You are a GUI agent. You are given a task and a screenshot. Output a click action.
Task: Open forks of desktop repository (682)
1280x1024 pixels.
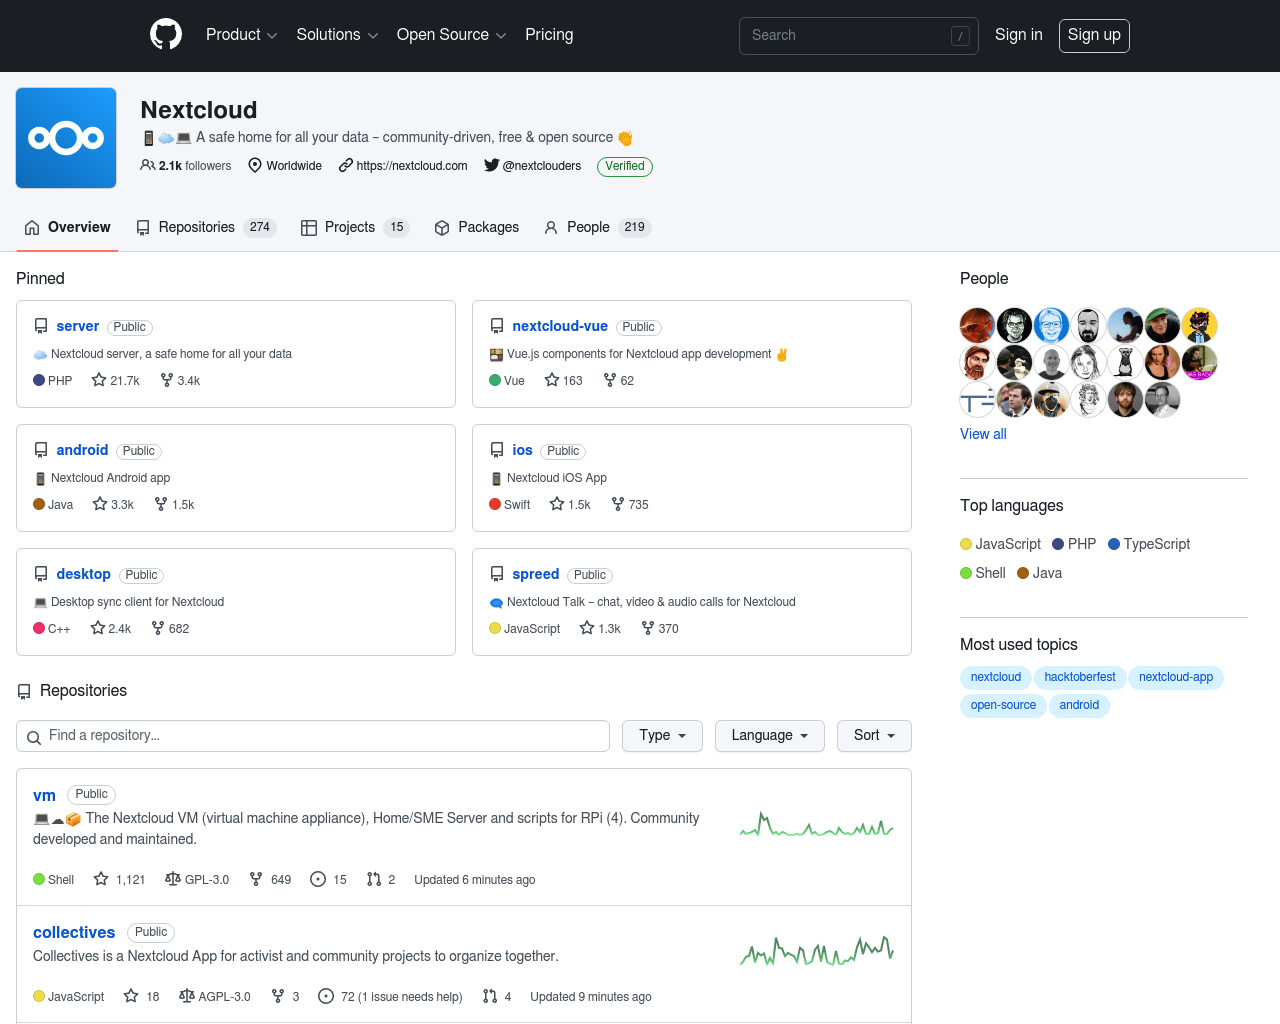pos(170,629)
